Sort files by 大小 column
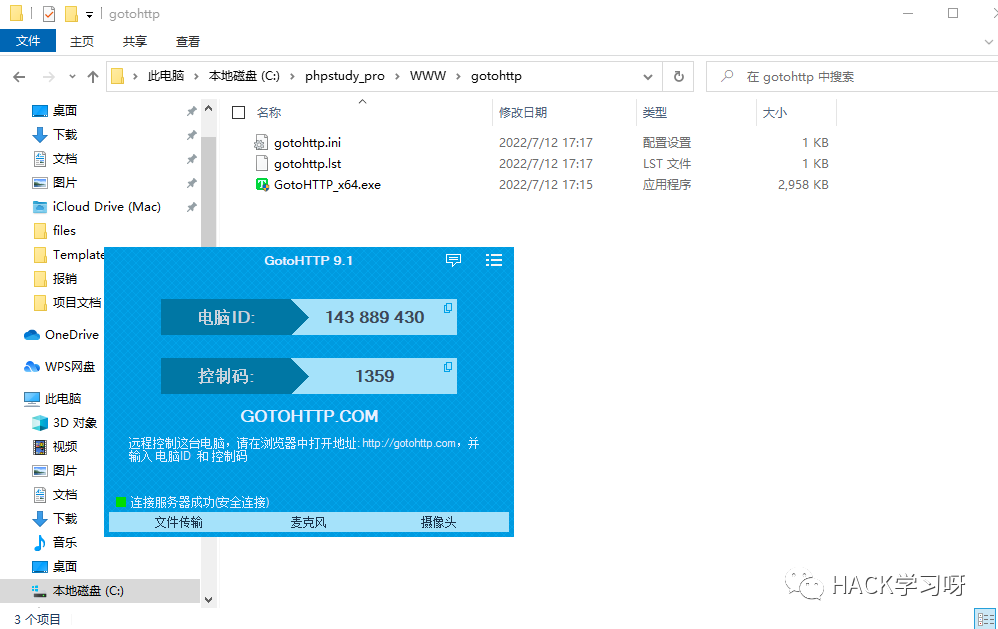The image size is (998, 629). [x=775, y=113]
